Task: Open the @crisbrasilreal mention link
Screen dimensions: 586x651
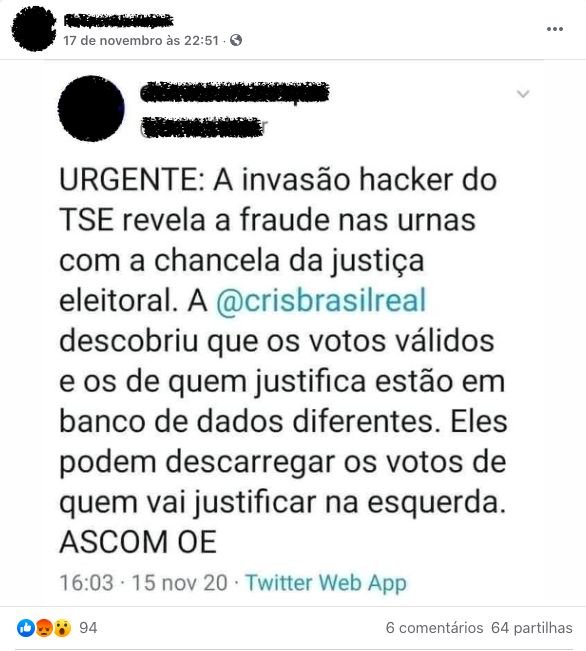Action: pyautogui.click(x=321, y=300)
